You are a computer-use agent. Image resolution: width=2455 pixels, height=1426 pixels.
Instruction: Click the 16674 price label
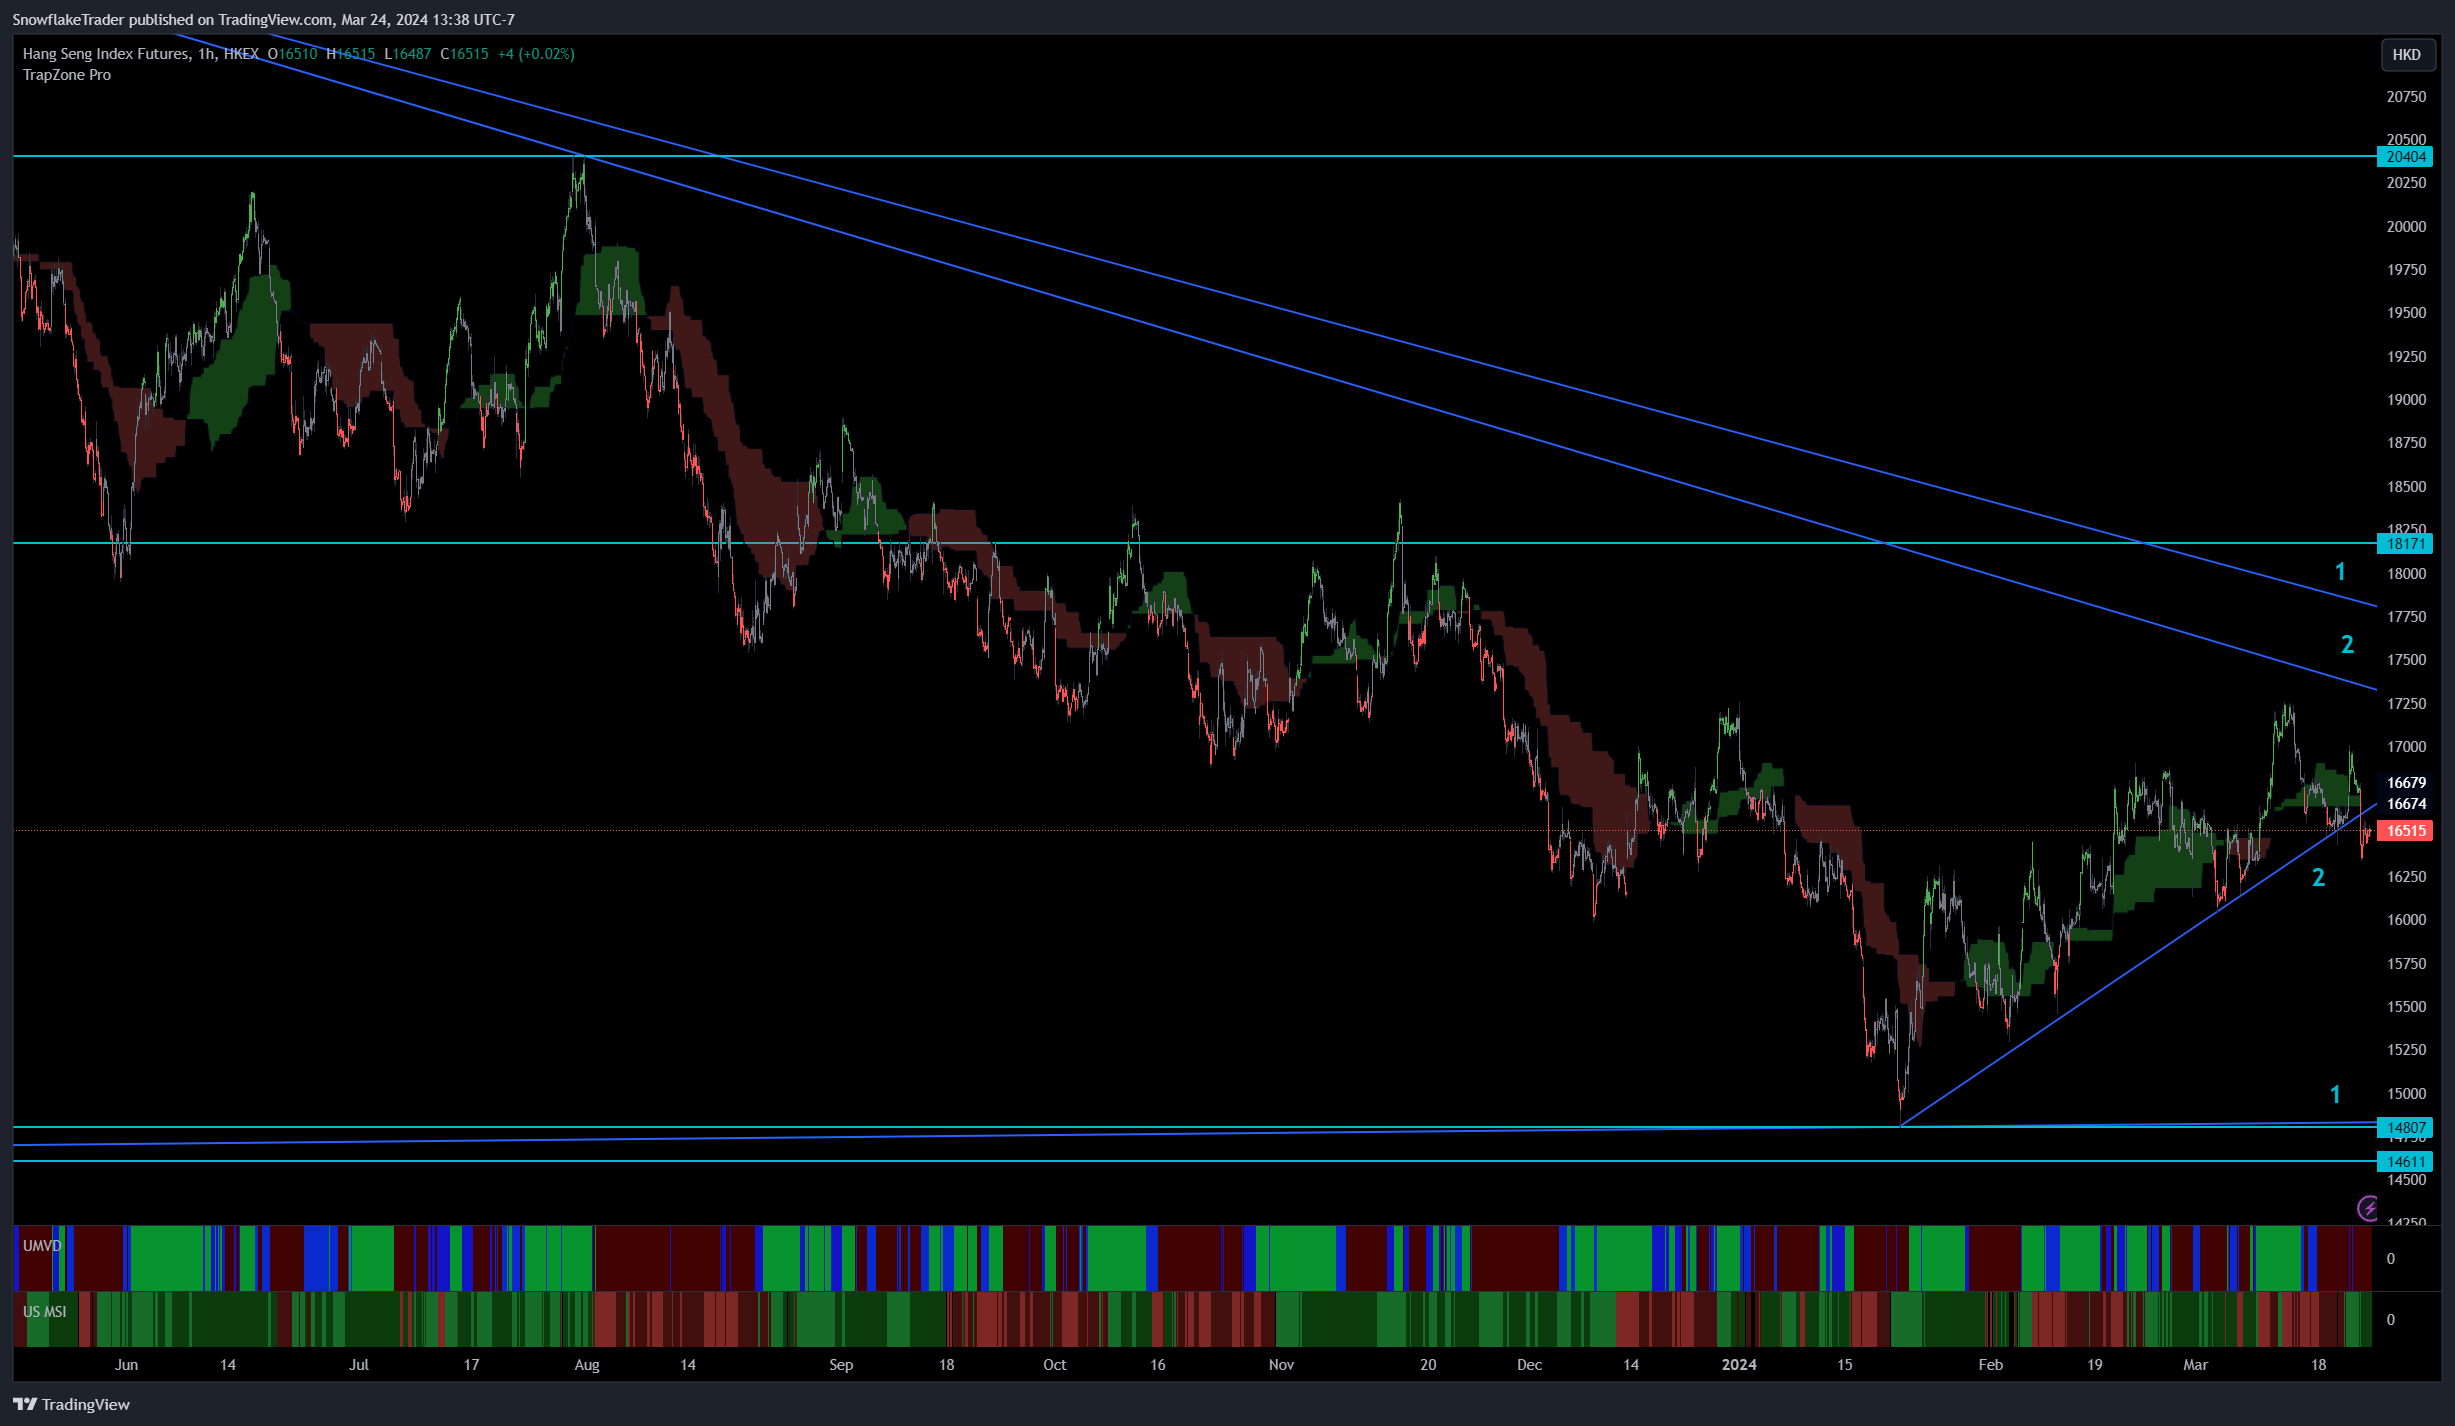coord(2406,804)
